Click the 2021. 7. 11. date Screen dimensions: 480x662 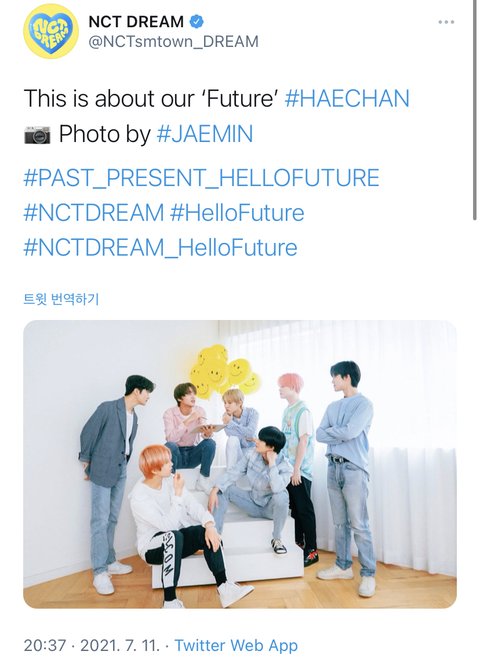tap(120, 646)
